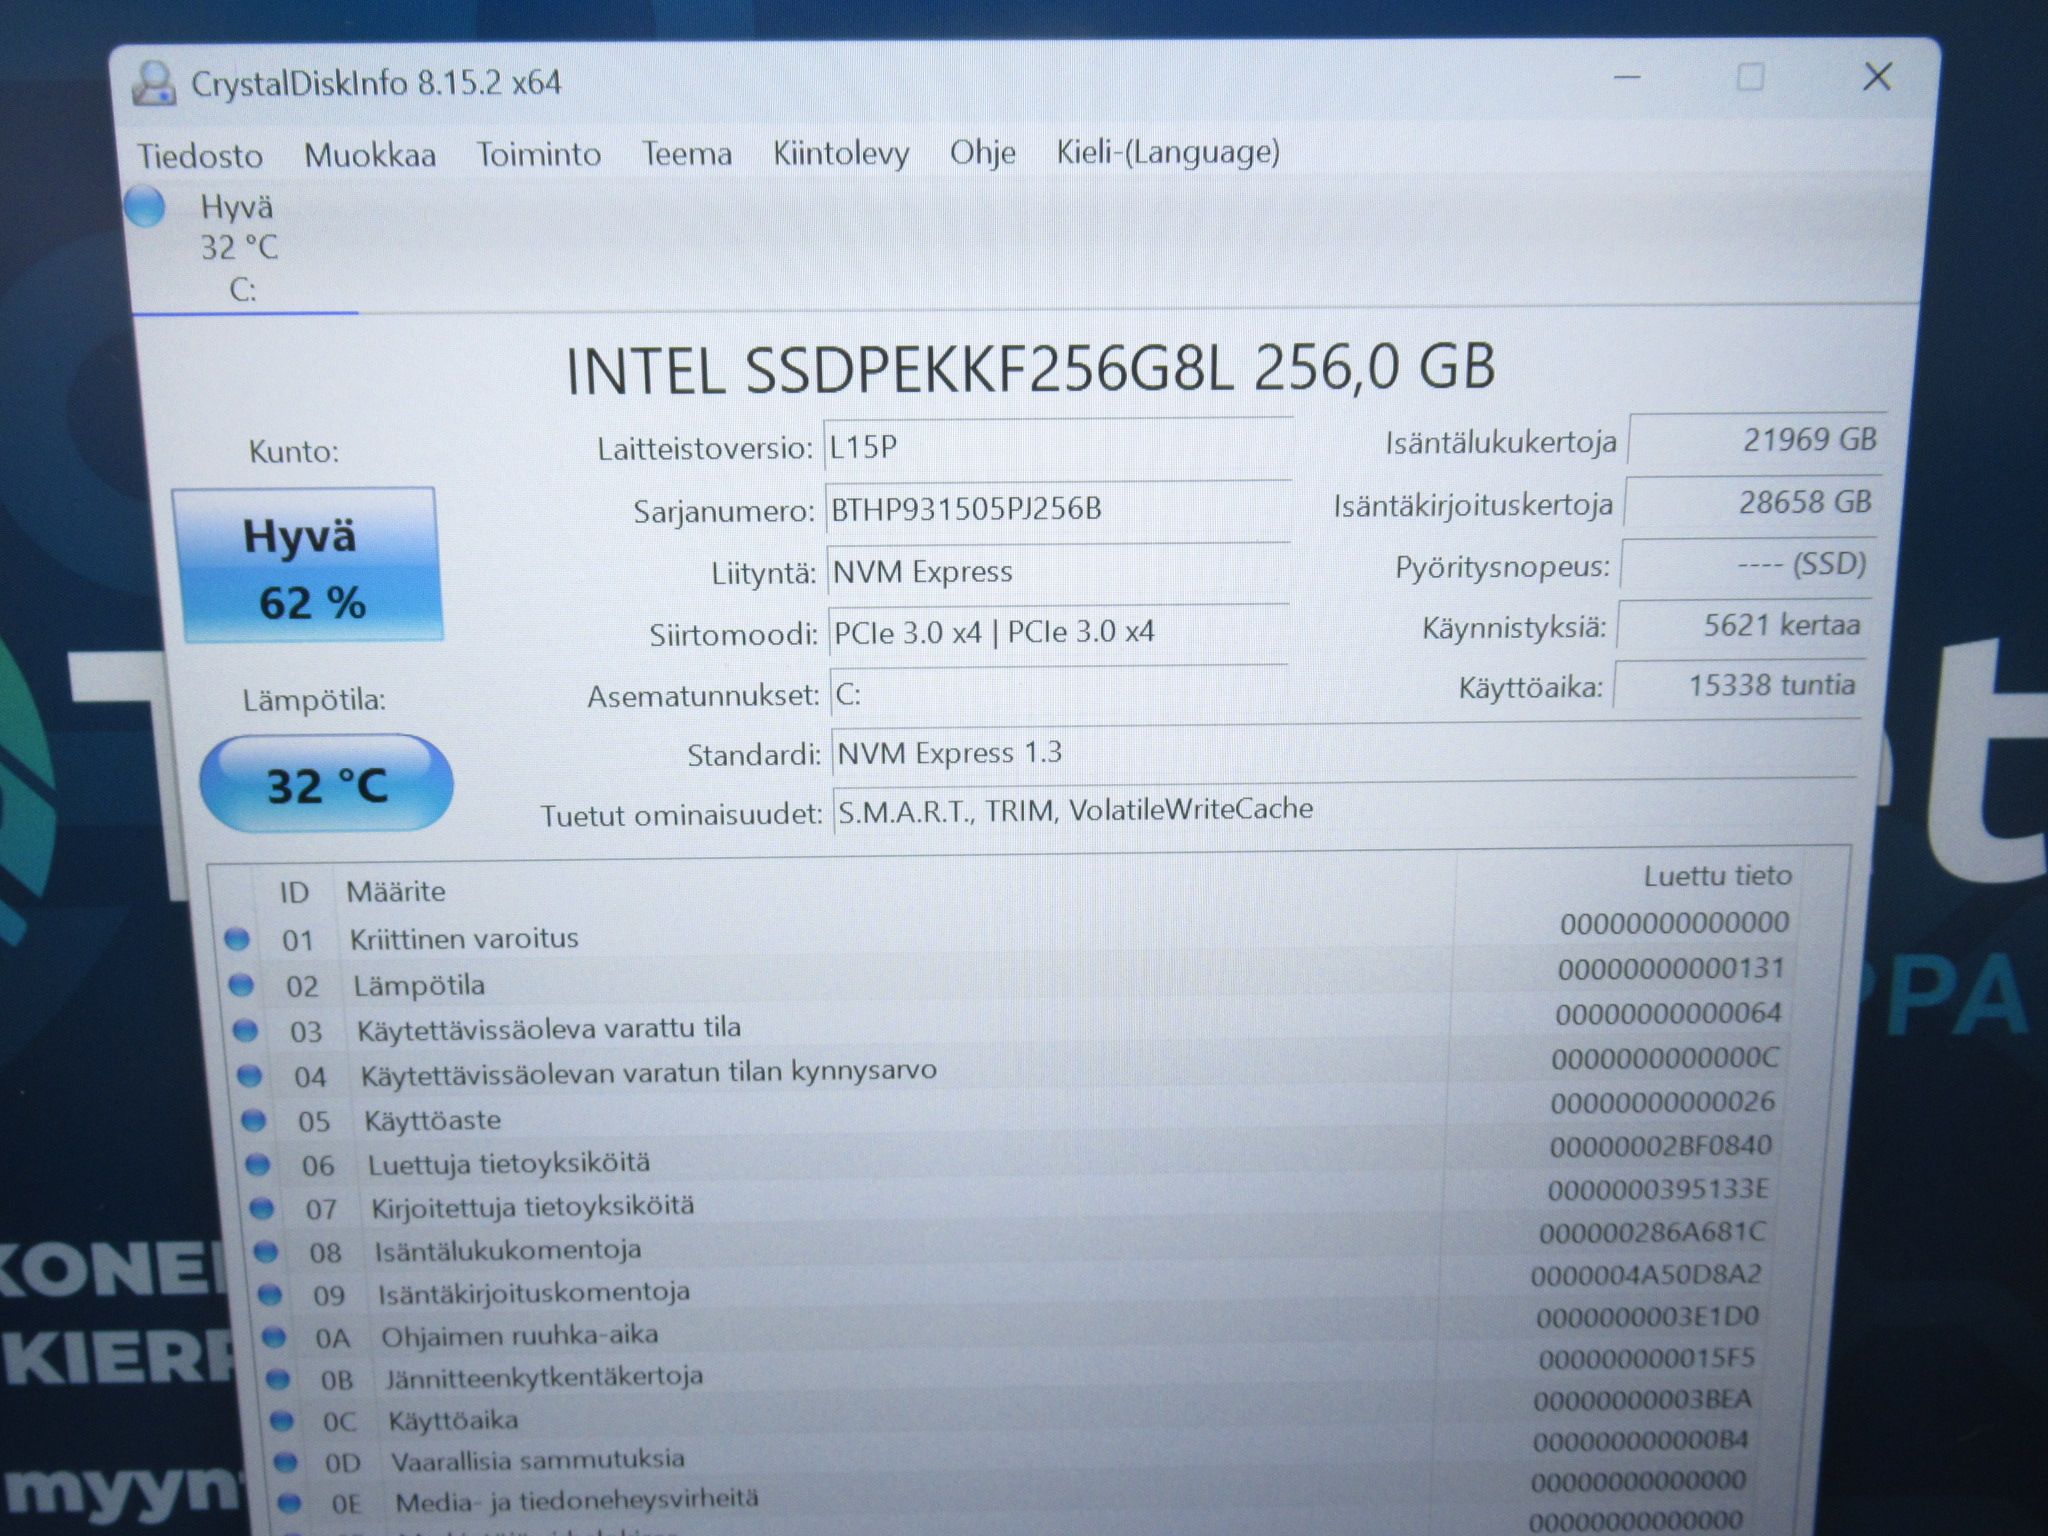Click status dot for 0D Vaarallisia sammutuksia
The height and width of the screenshot is (1536, 2048).
pos(286,1461)
